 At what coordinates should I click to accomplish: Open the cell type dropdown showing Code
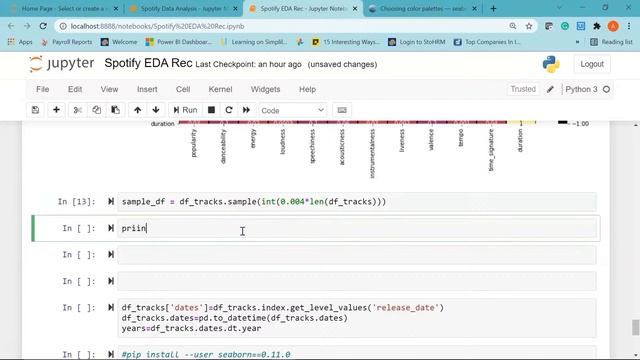pyautogui.click(x=293, y=110)
